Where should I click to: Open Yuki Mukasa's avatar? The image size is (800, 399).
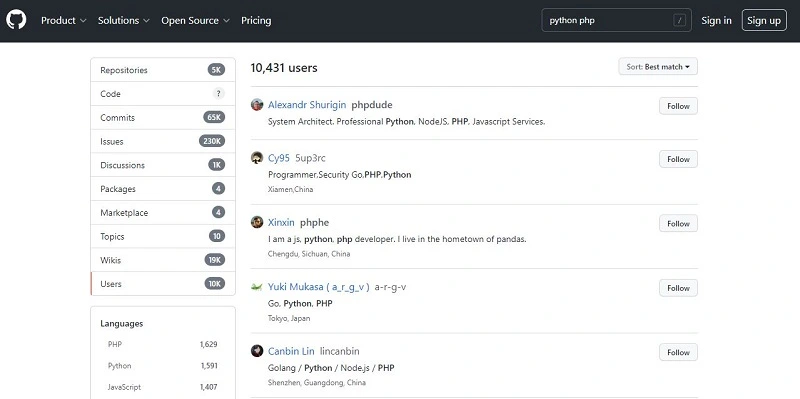257,287
